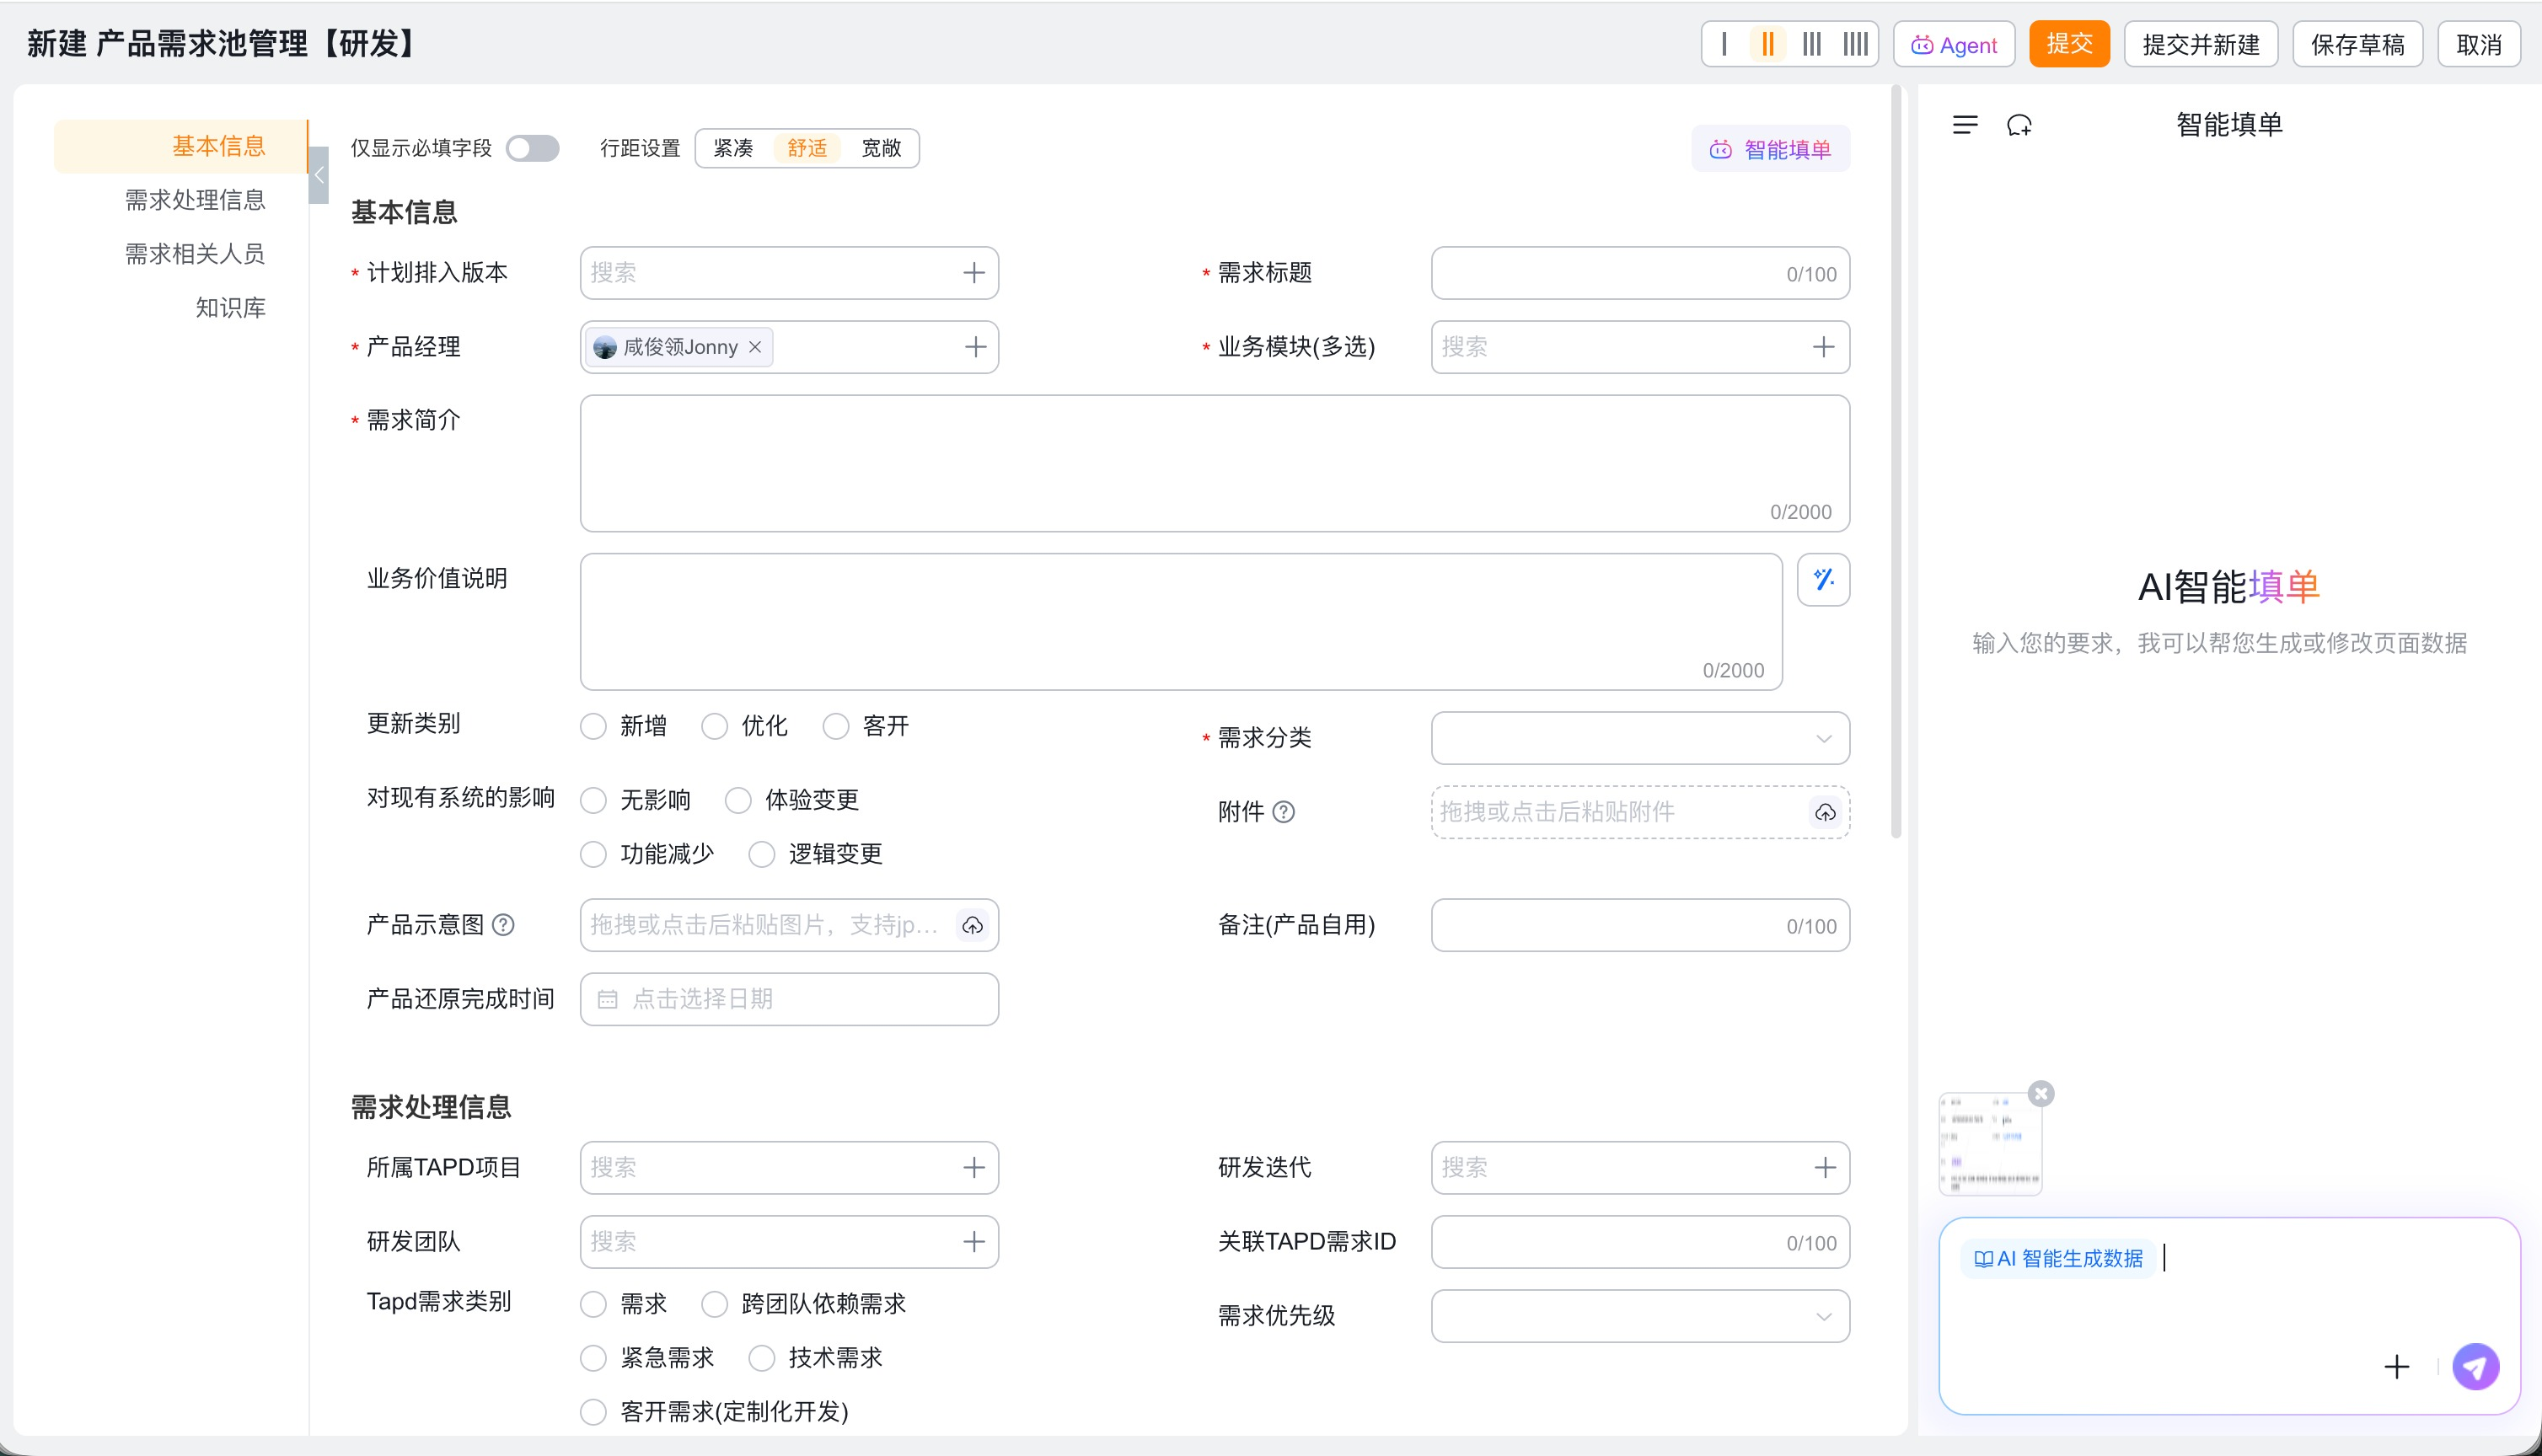Select the 新增 radio option
The height and width of the screenshot is (1456, 2542).
point(594,726)
